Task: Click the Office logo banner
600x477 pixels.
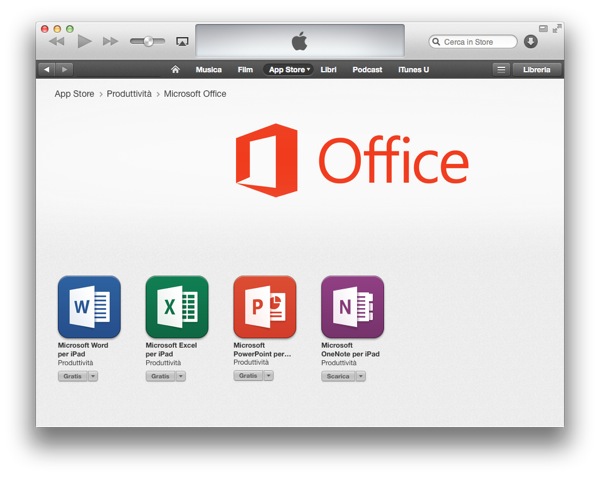Action: pos(352,160)
